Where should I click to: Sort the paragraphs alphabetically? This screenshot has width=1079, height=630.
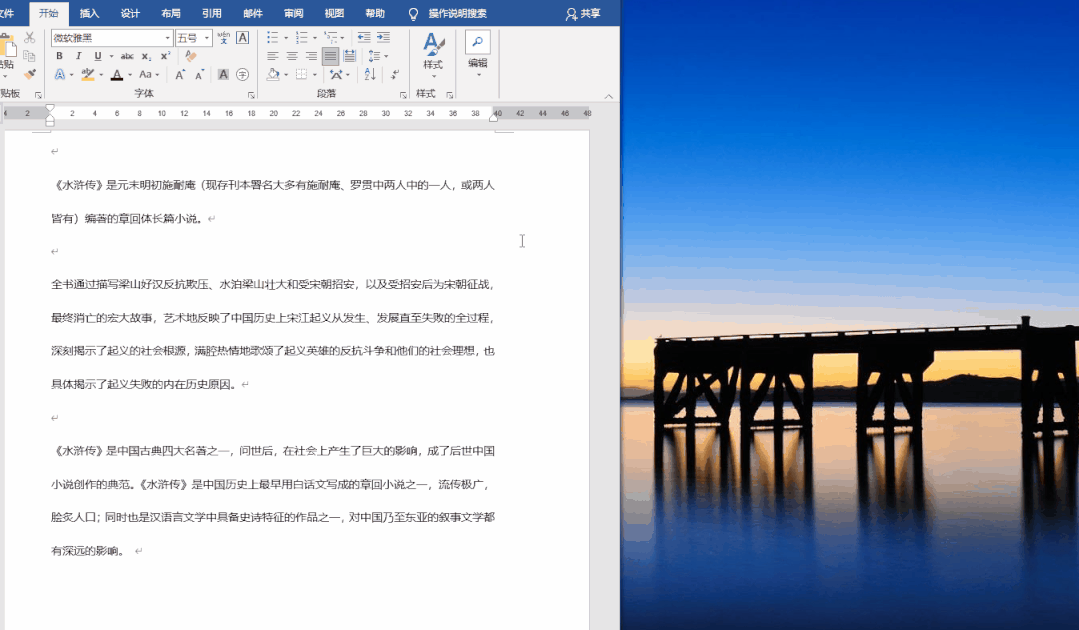tap(368, 73)
